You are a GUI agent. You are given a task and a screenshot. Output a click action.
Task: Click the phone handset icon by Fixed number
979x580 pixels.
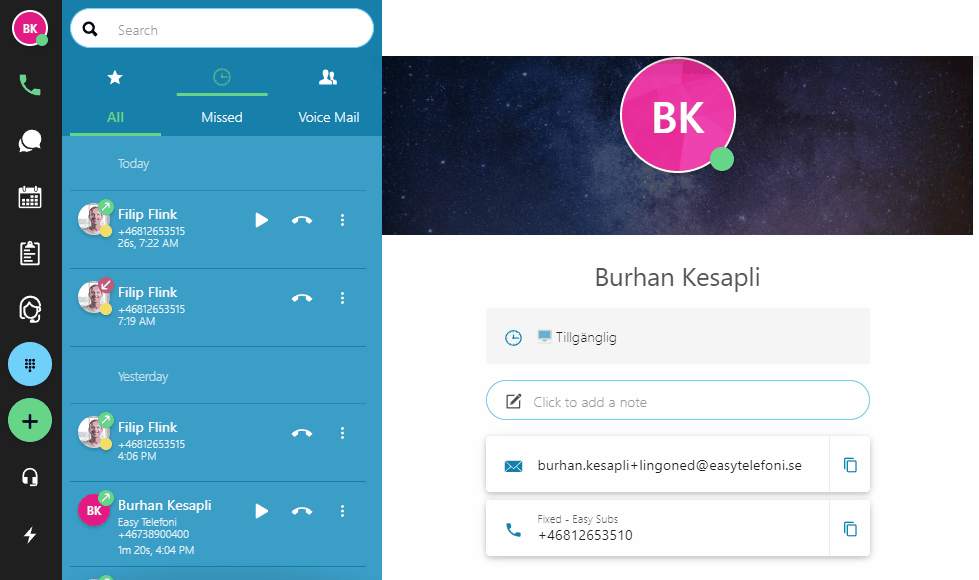513,529
